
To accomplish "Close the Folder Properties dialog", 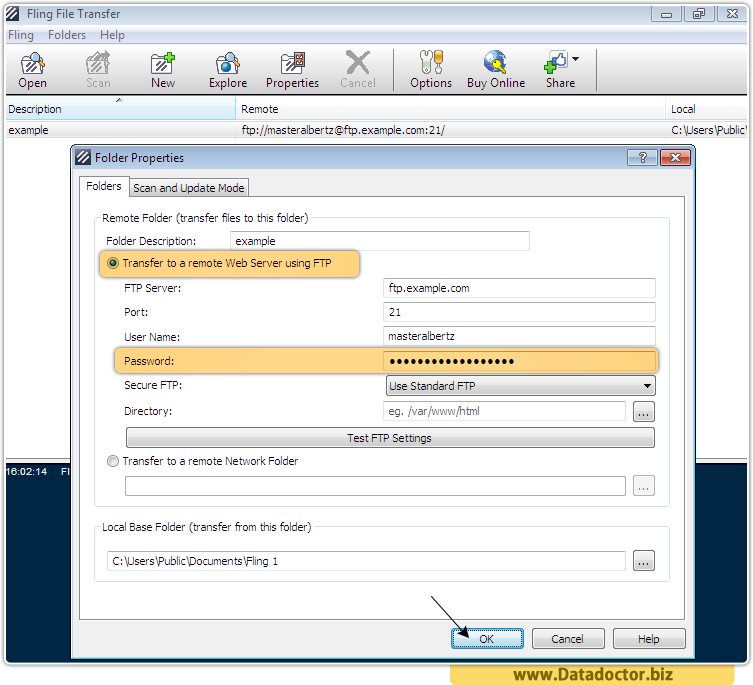I will tap(675, 158).
